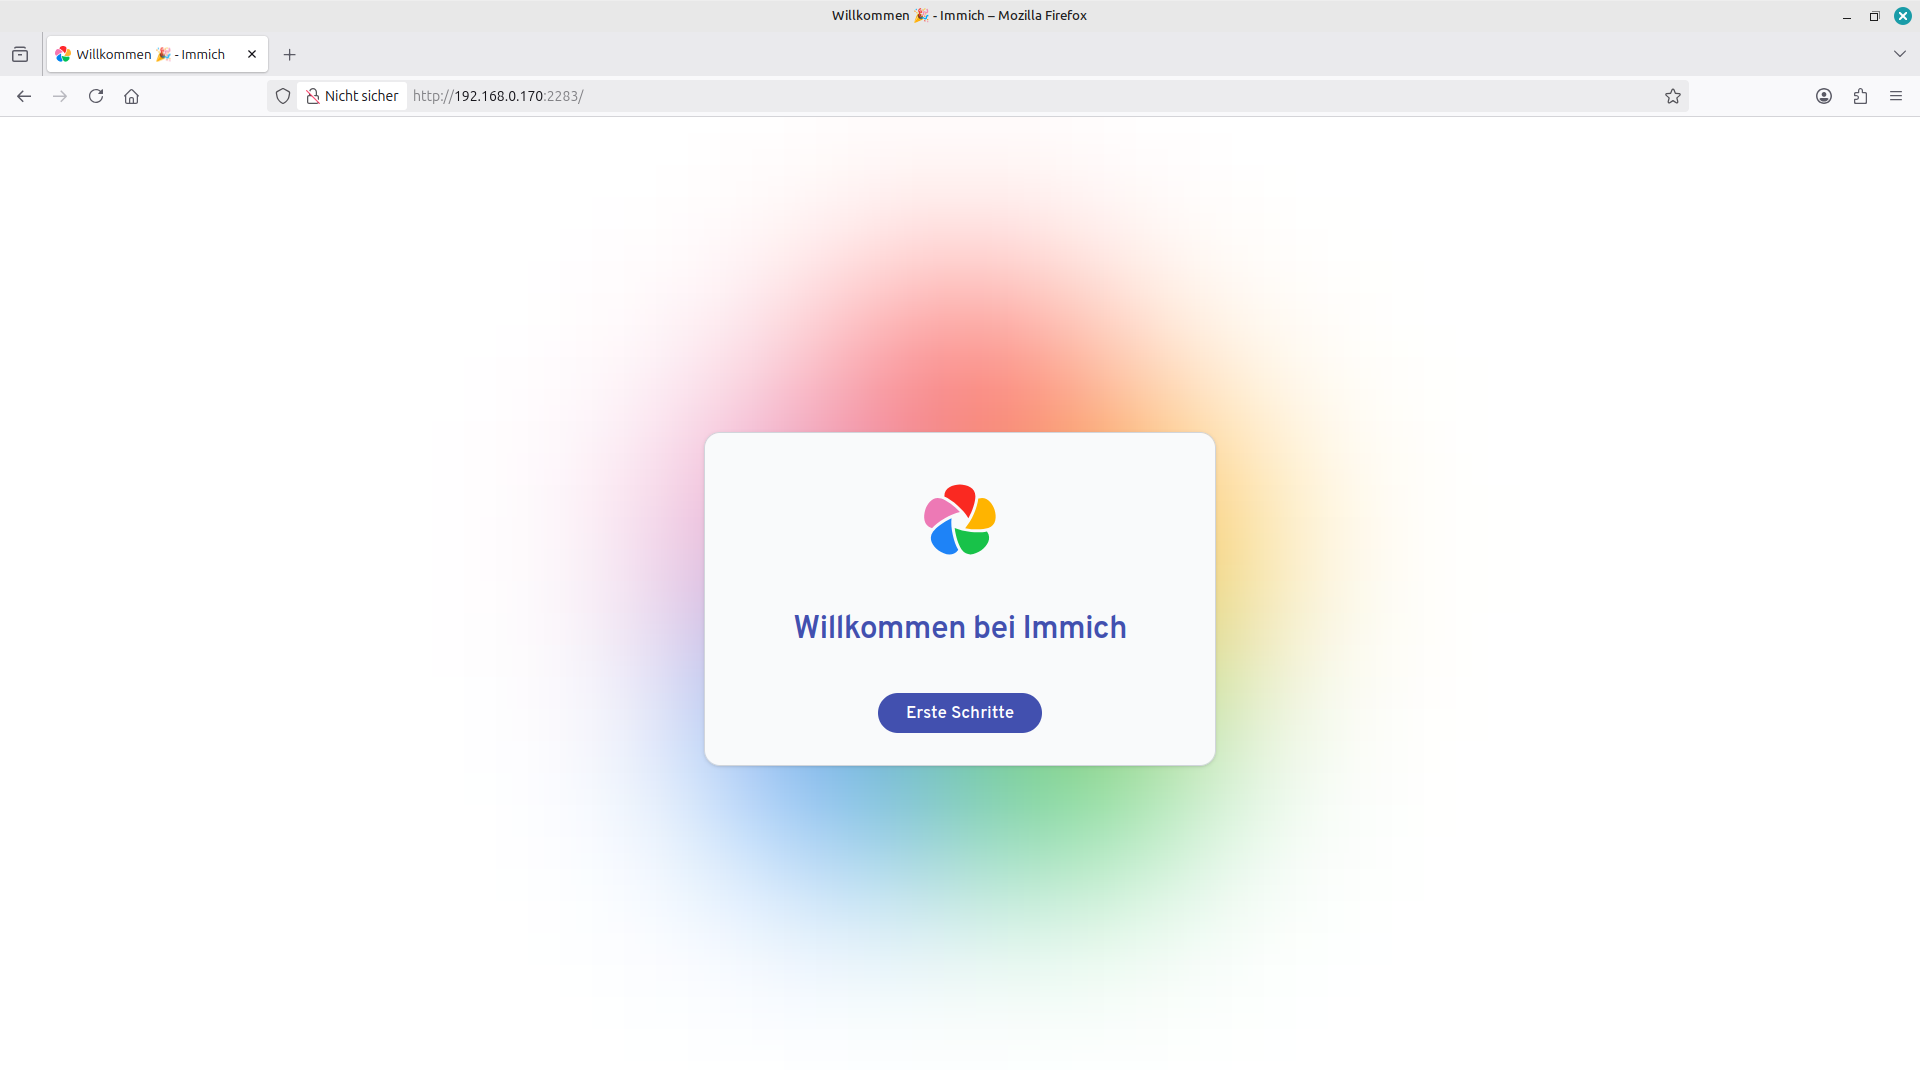1920x1080 pixels.
Task: Maximize the Firefox window
Action: (1874, 16)
